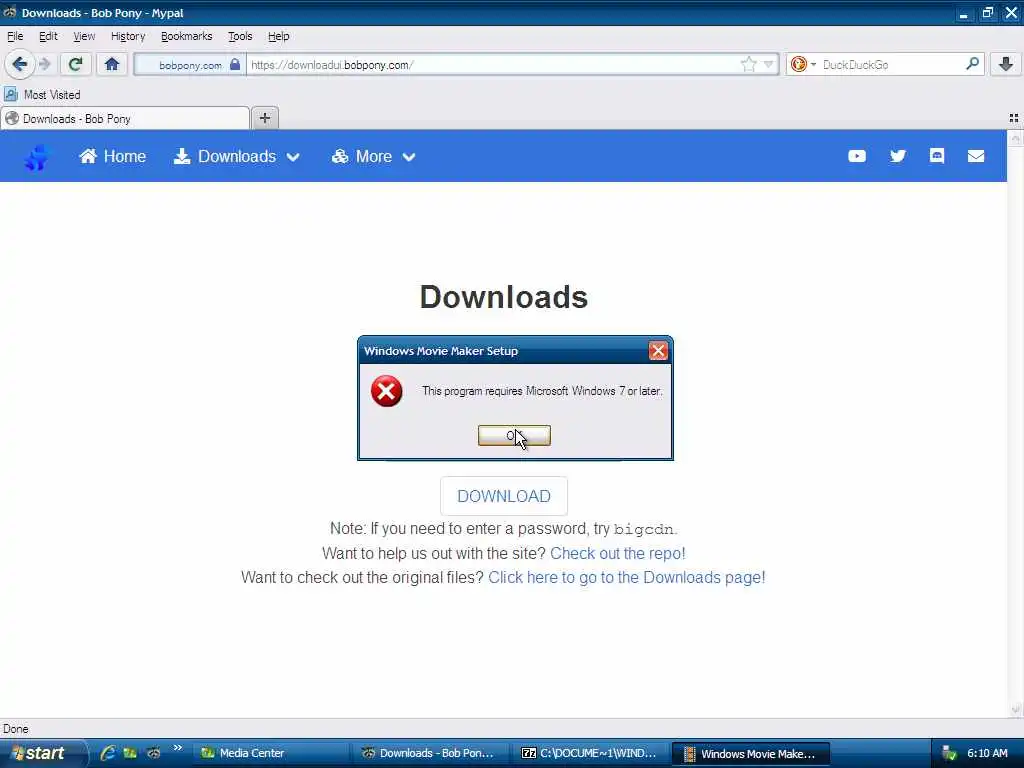Image resolution: width=1024 pixels, height=768 pixels.
Task: Open the Tools menu
Action: coord(240,37)
